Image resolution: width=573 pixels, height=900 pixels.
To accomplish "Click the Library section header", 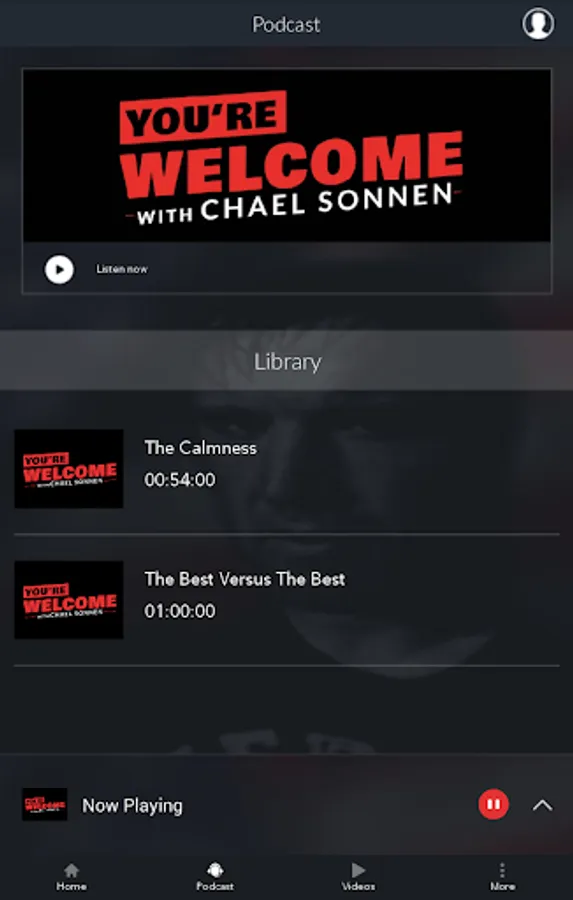I will [x=286, y=361].
